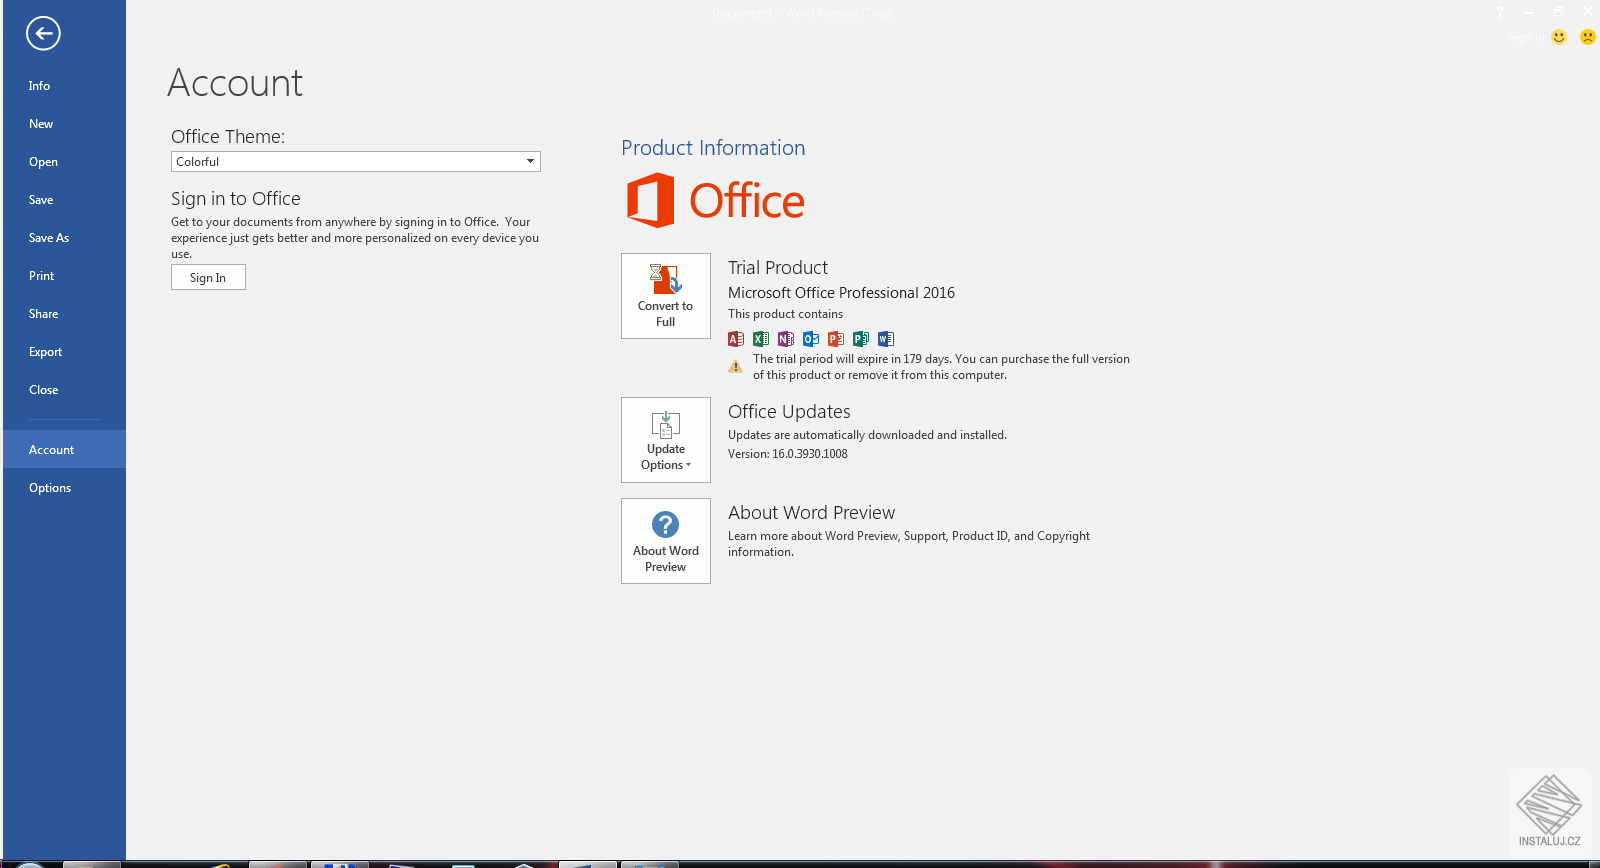
Task: Click the PowerPoint app icon
Action: click(x=836, y=339)
